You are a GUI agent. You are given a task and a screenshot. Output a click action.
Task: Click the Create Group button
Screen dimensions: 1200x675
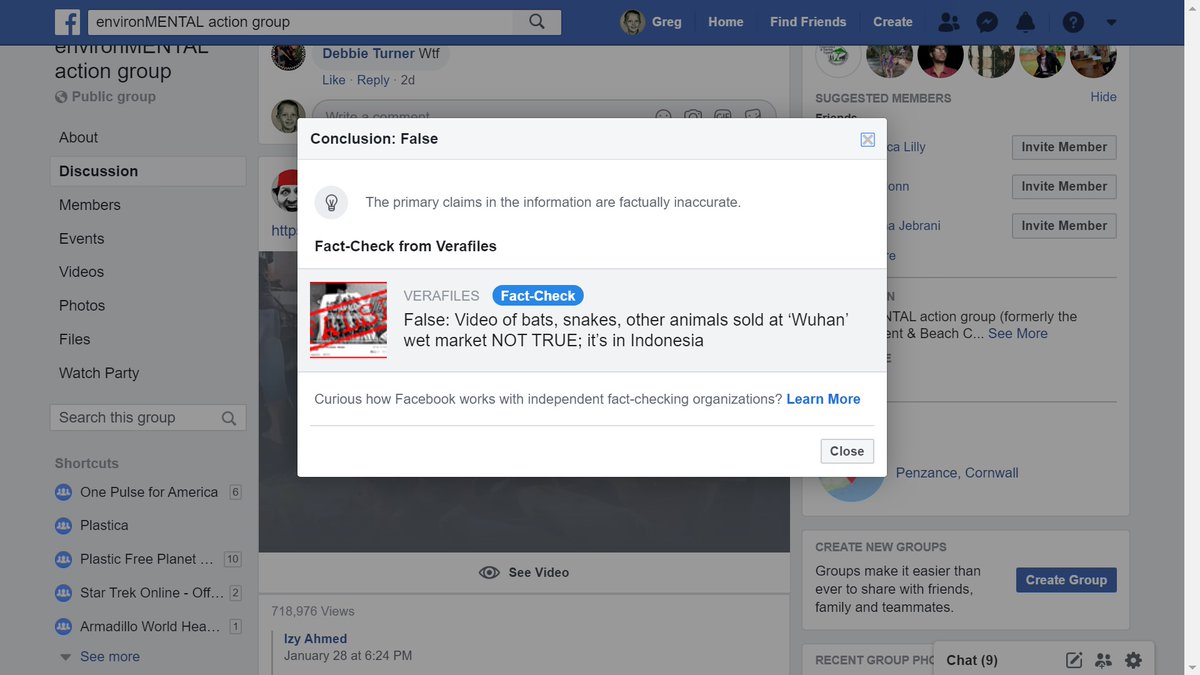click(x=1066, y=580)
